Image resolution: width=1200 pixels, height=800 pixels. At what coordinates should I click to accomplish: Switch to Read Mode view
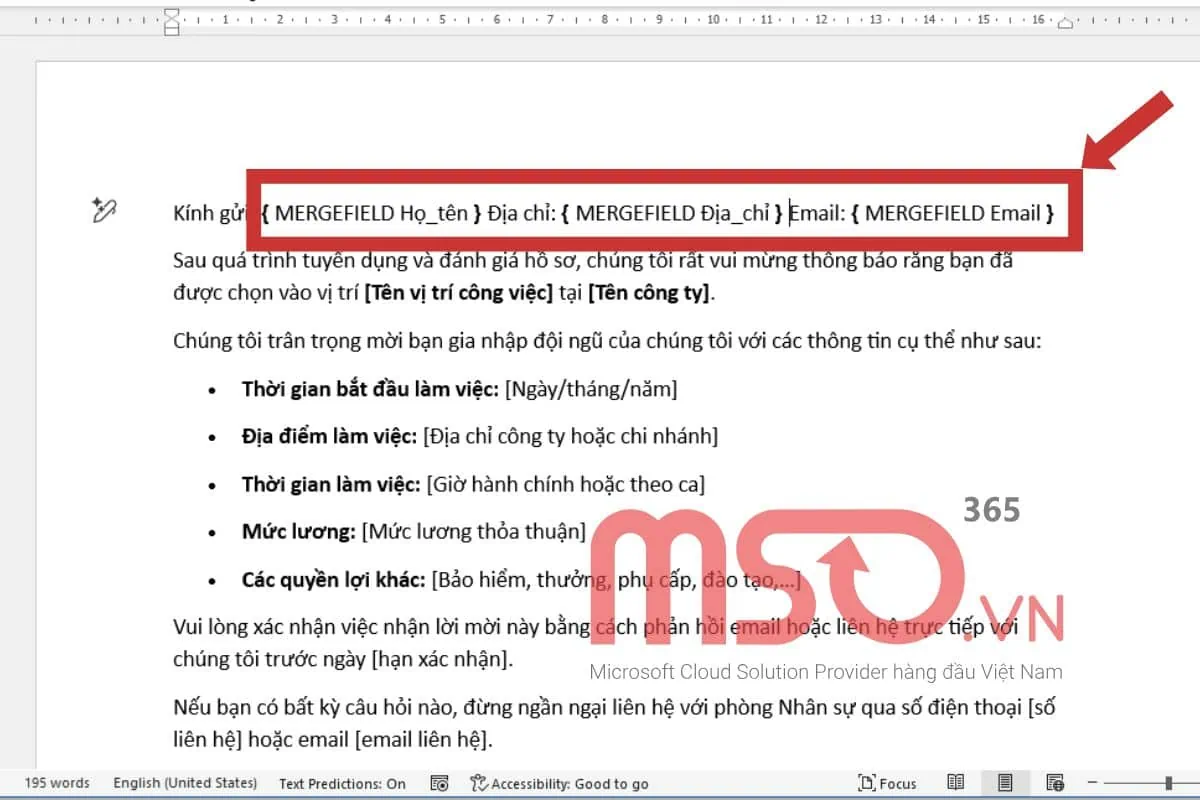click(956, 783)
